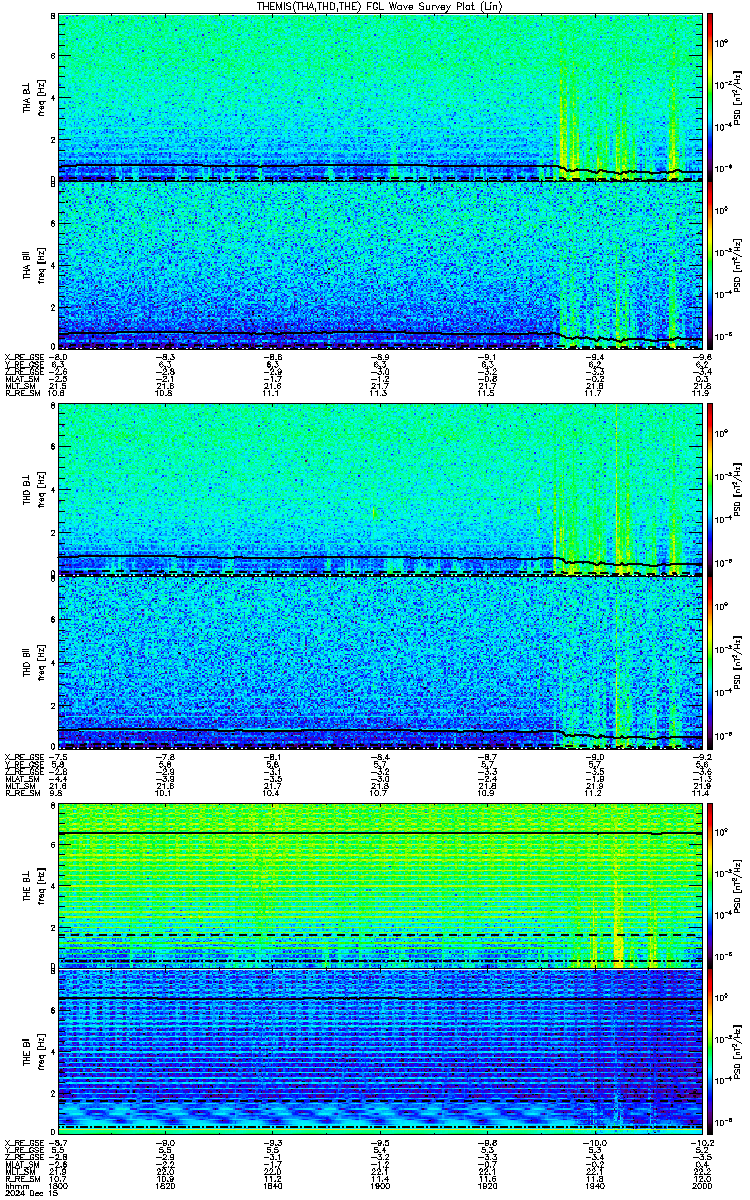Screen dimensions: 750x1200
Task: Click the PSD [nT²/Hz] label beside THA B⊥
Action: pos(738,97)
